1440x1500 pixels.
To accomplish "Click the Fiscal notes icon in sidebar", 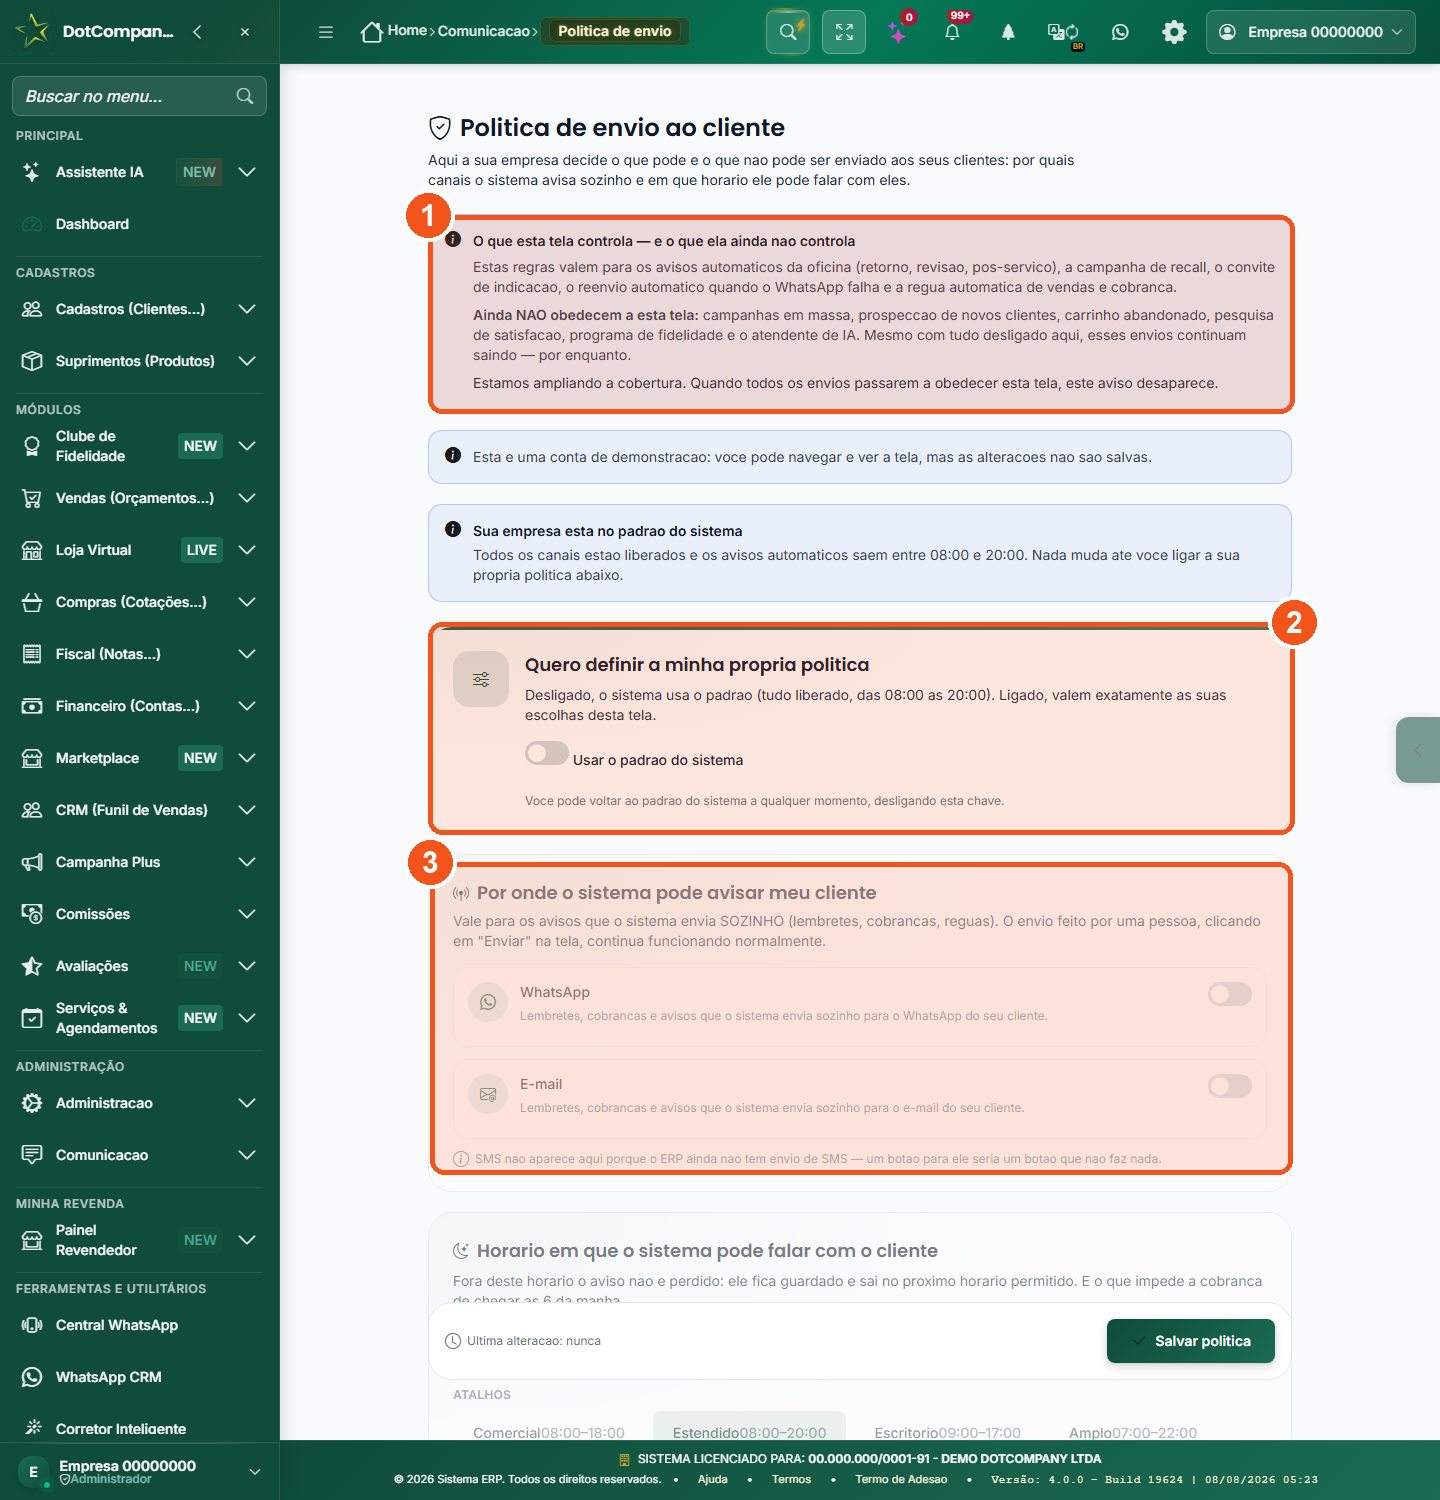I will (32, 654).
